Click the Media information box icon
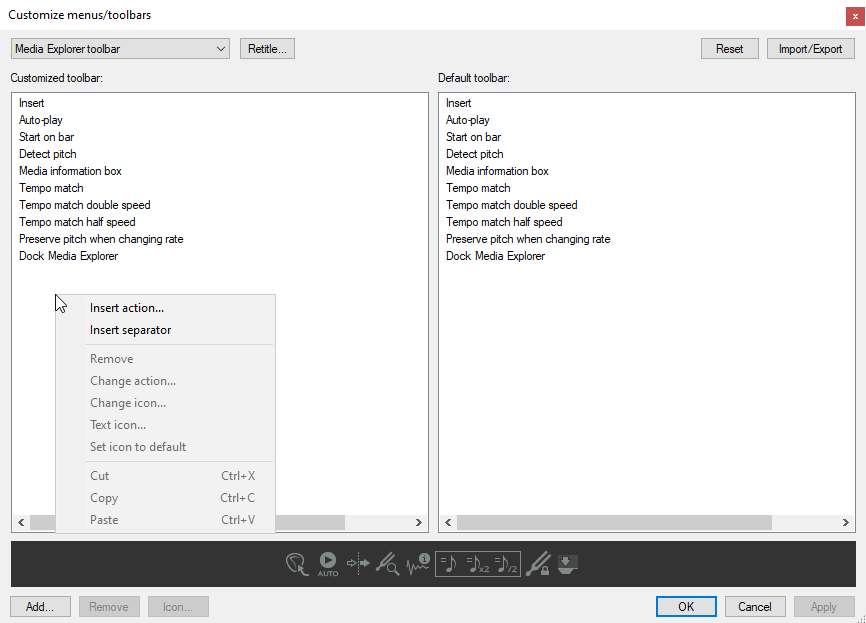 (418, 565)
